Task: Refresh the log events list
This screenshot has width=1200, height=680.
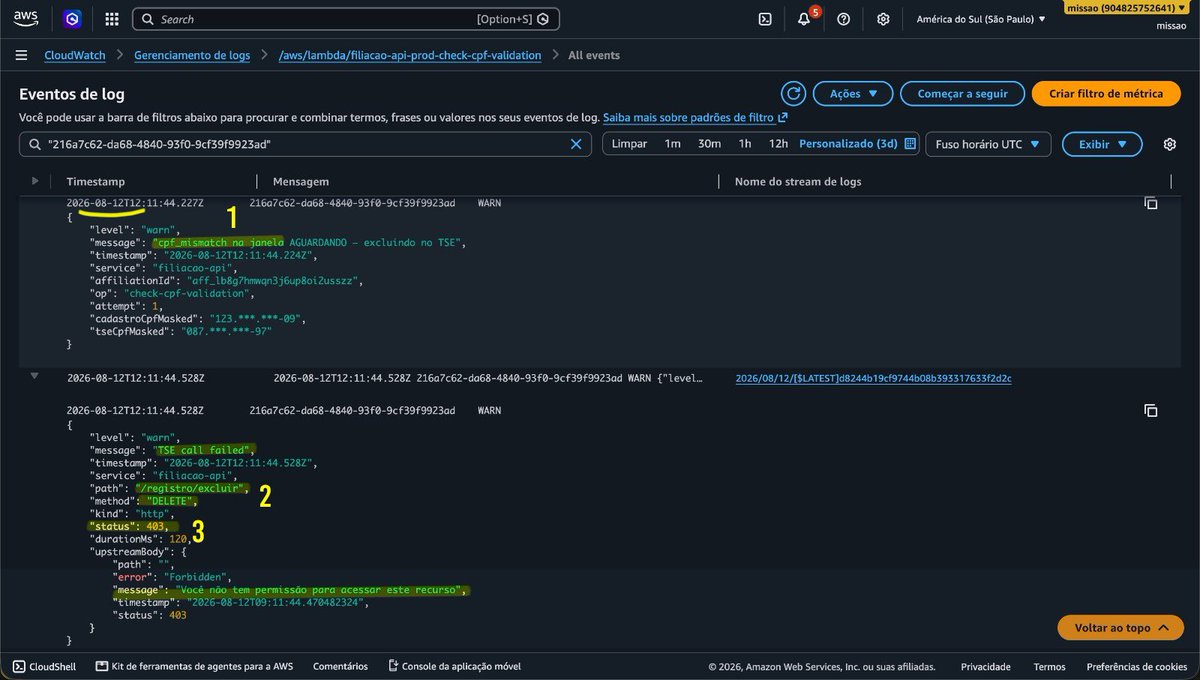Action: pyautogui.click(x=794, y=94)
